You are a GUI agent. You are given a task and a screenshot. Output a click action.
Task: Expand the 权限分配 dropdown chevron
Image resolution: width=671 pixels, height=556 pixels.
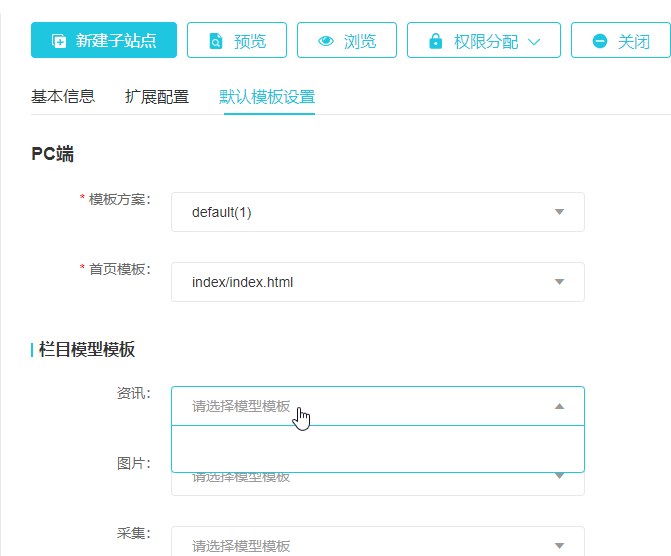pos(534,42)
